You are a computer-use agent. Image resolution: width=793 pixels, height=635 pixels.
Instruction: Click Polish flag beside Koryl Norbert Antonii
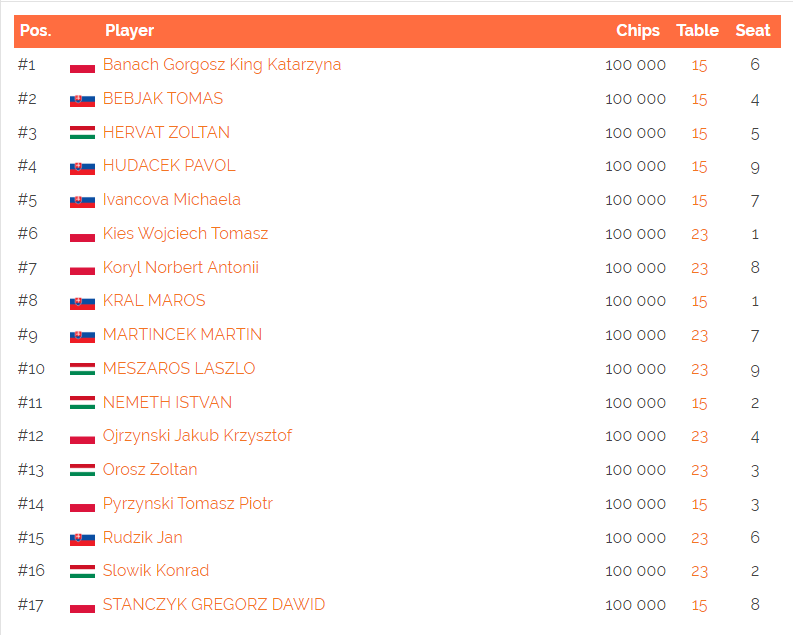coord(82,268)
